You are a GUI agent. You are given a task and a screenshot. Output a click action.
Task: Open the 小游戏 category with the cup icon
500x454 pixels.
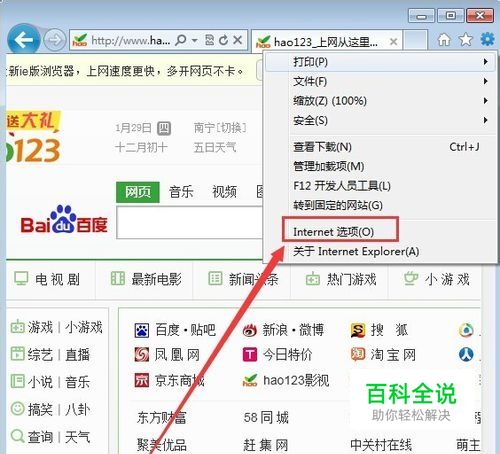point(447,279)
